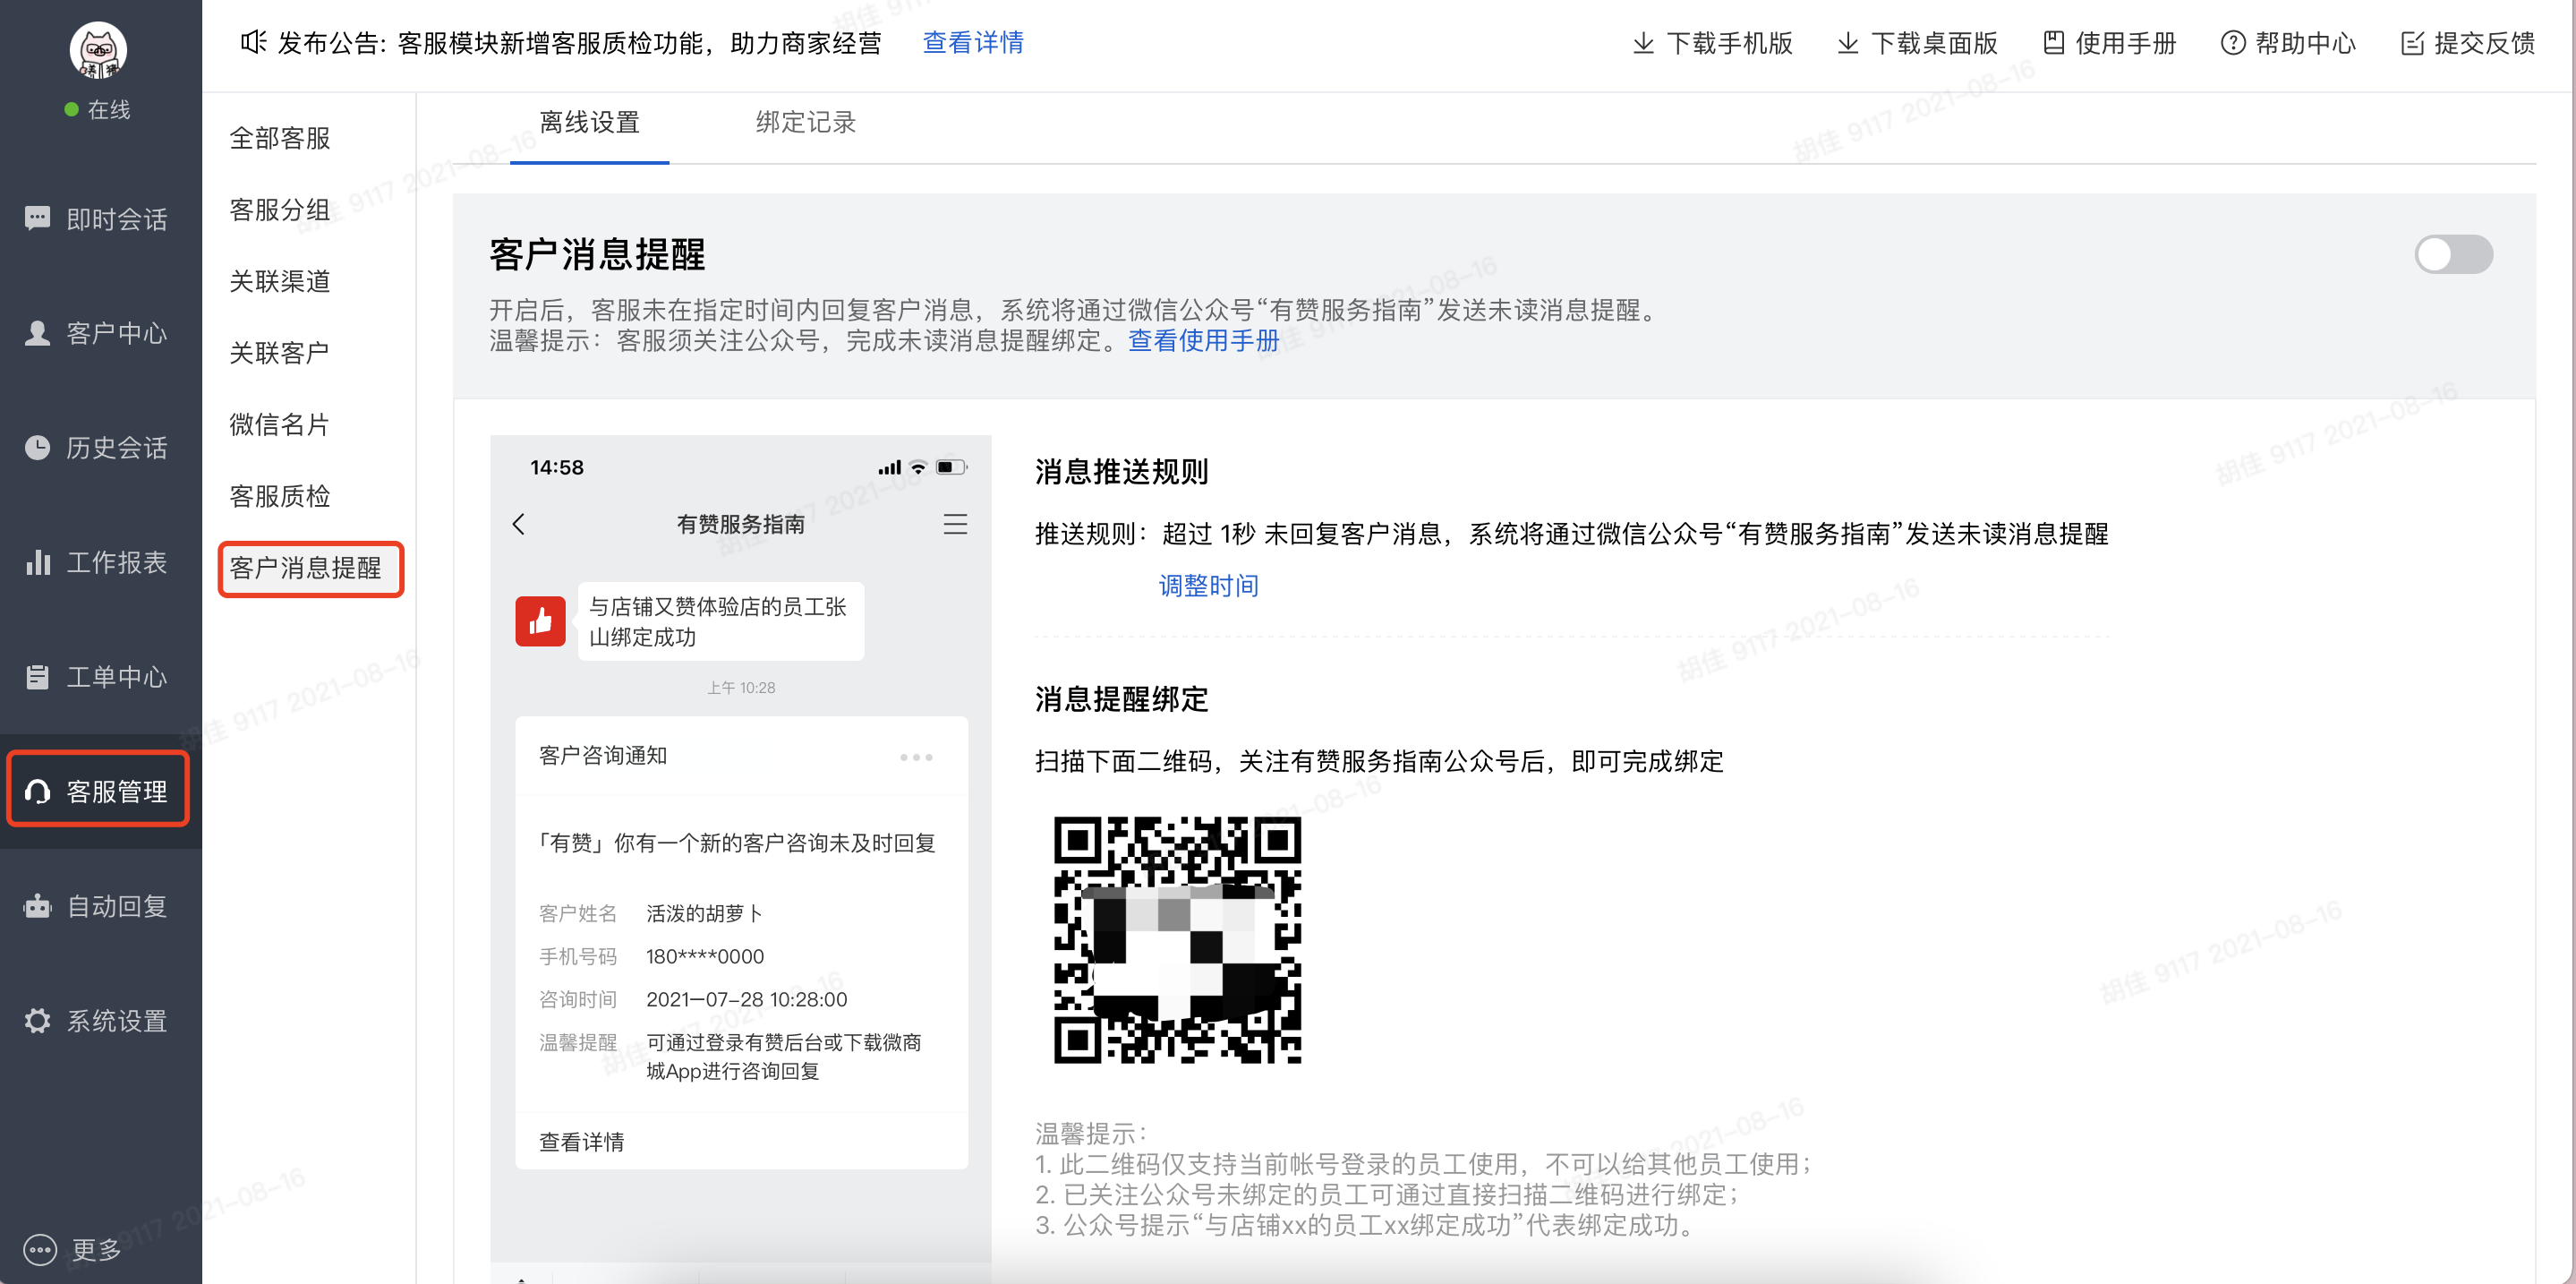The image size is (2576, 1284).
Task: Select the 离线设置 tab
Action: [x=589, y=123]
